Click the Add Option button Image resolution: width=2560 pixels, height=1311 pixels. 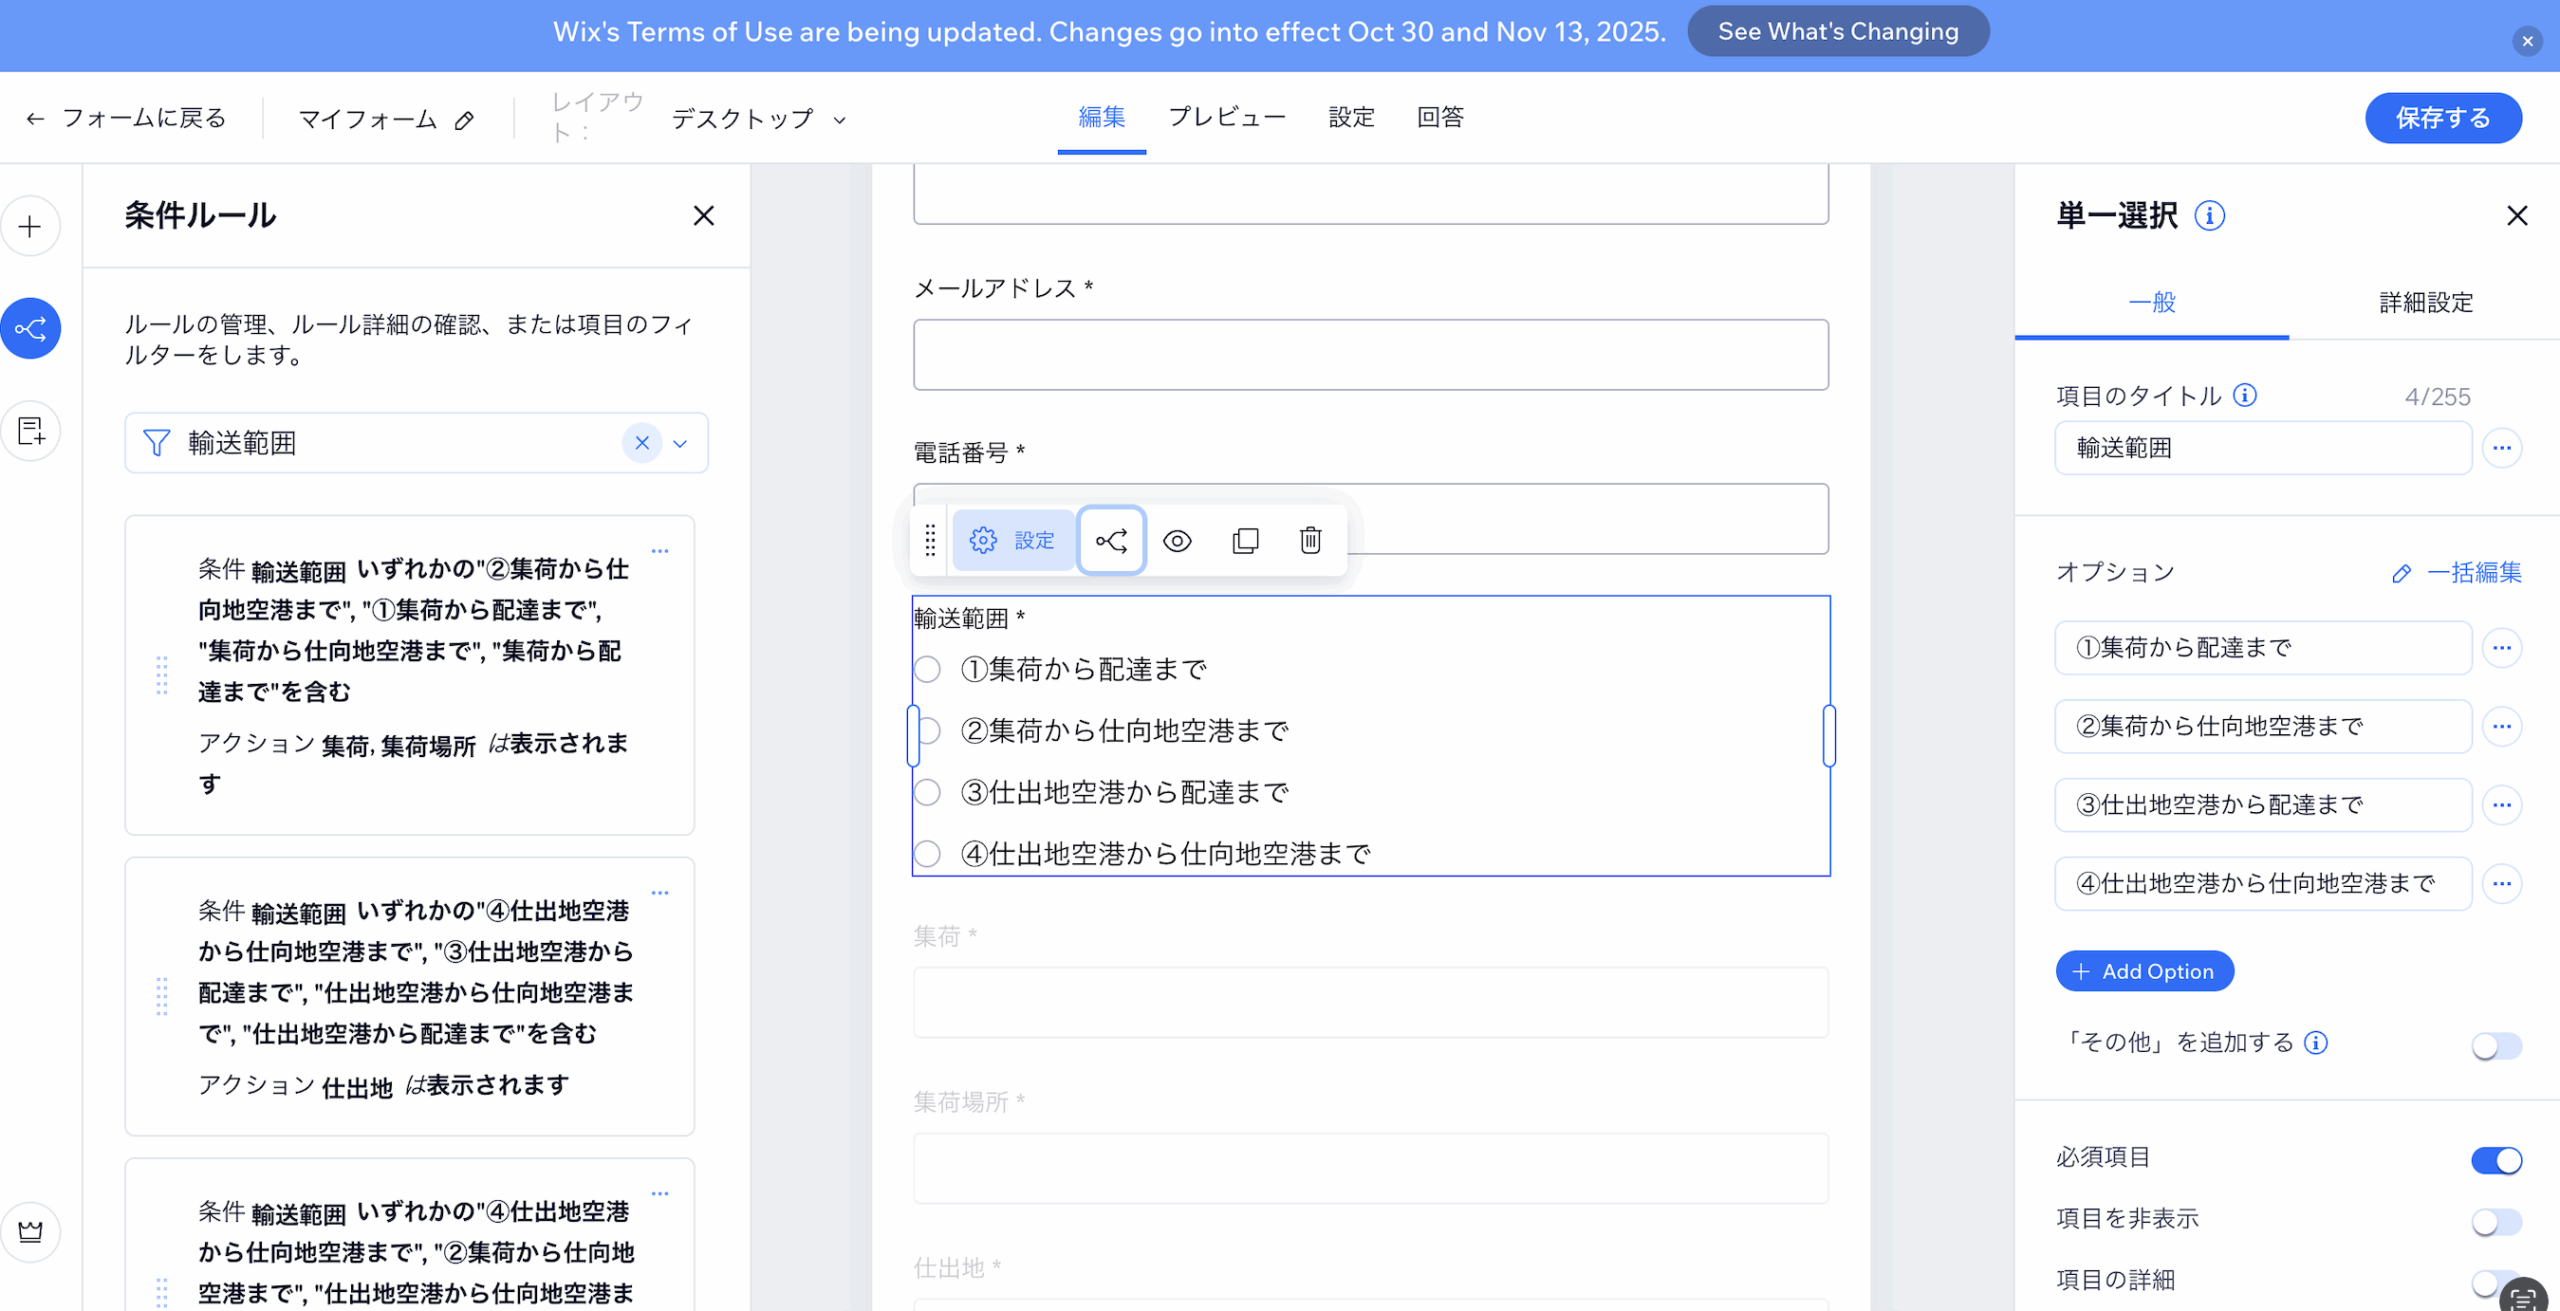point(2144,971)
